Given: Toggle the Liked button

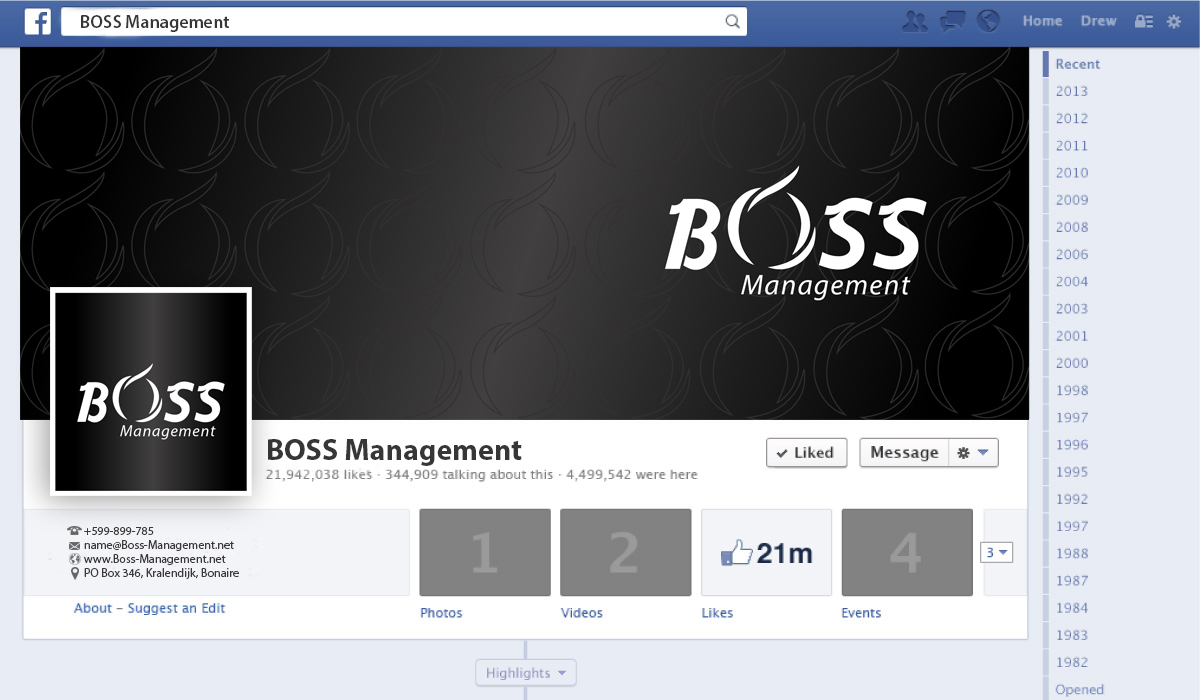Looking at the screenshot, I should (806, 452).
